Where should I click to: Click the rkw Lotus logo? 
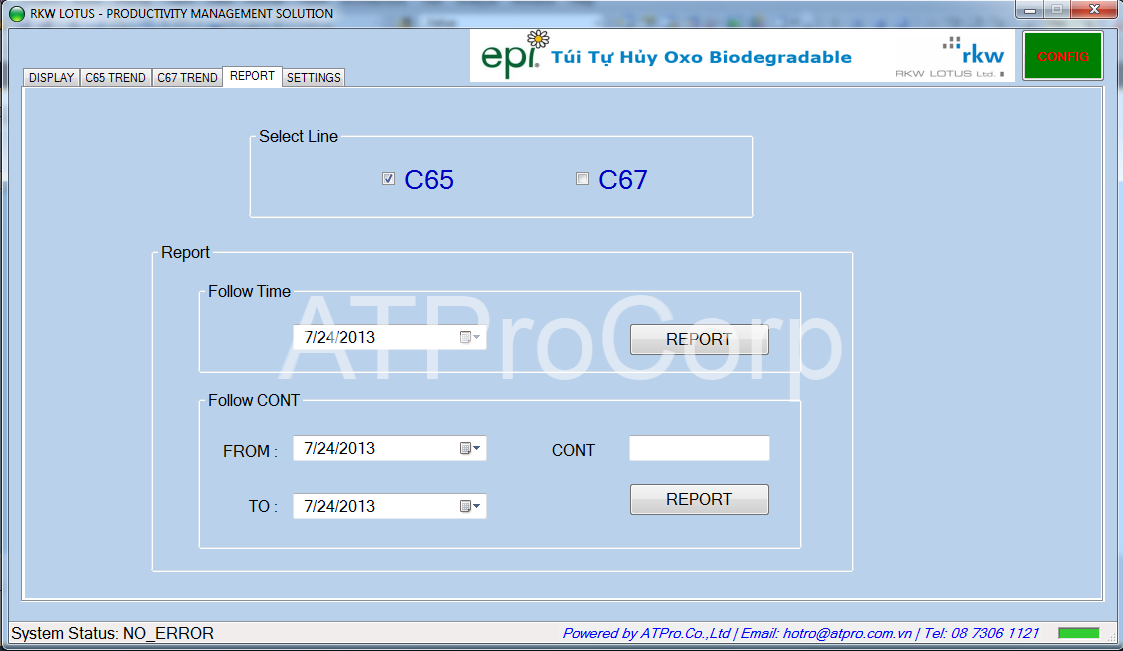tap(950, 57)
